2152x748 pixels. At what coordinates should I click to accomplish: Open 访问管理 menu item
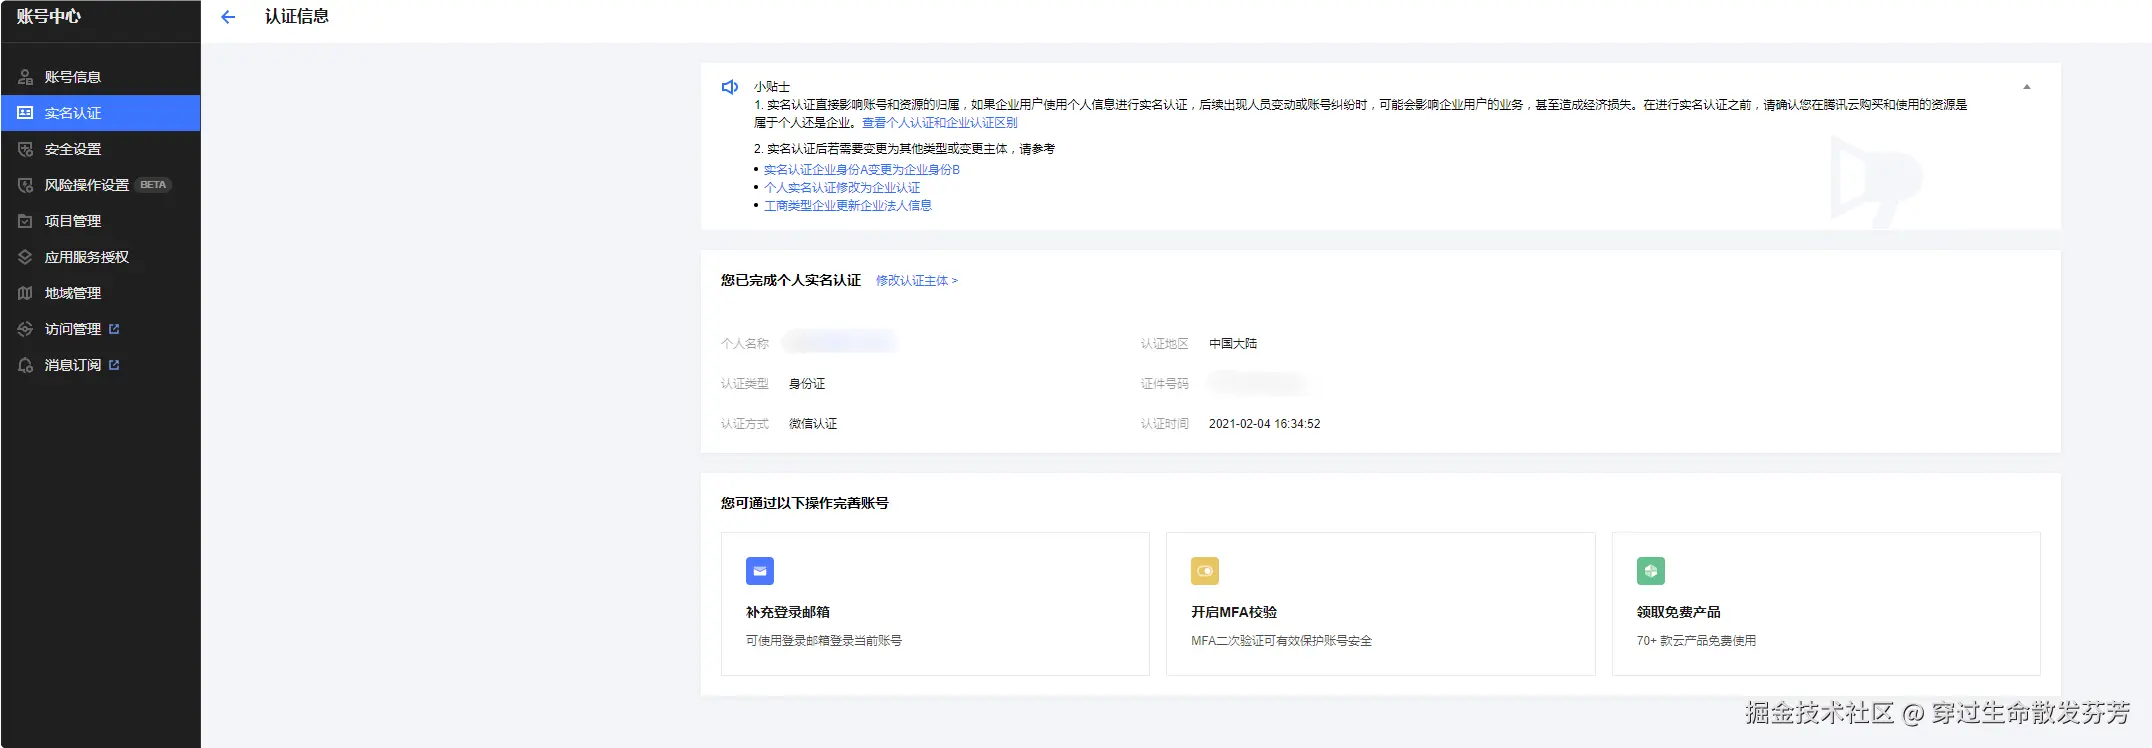[100, 329]
